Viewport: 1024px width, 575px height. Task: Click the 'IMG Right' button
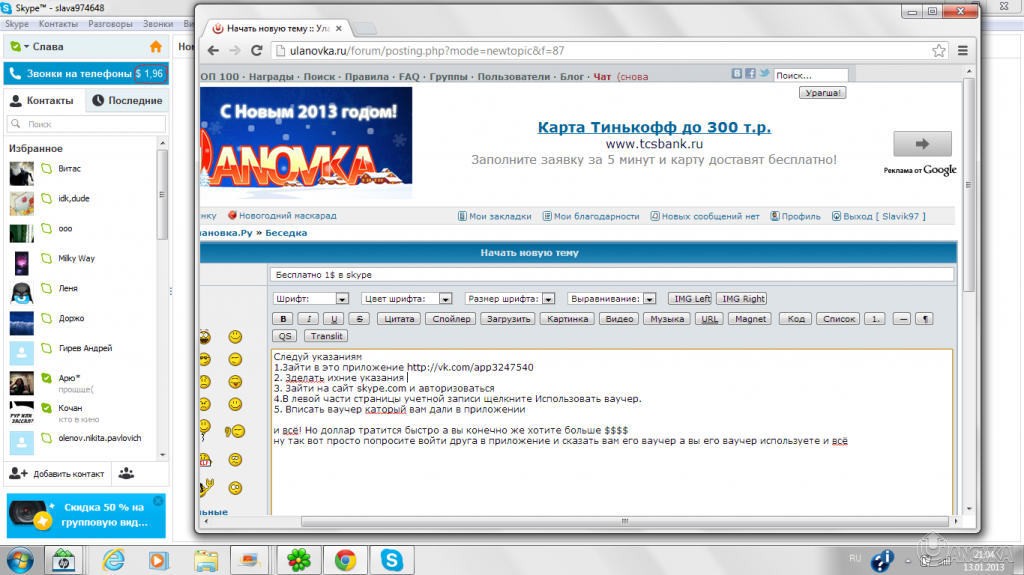(x=743, y=299)
